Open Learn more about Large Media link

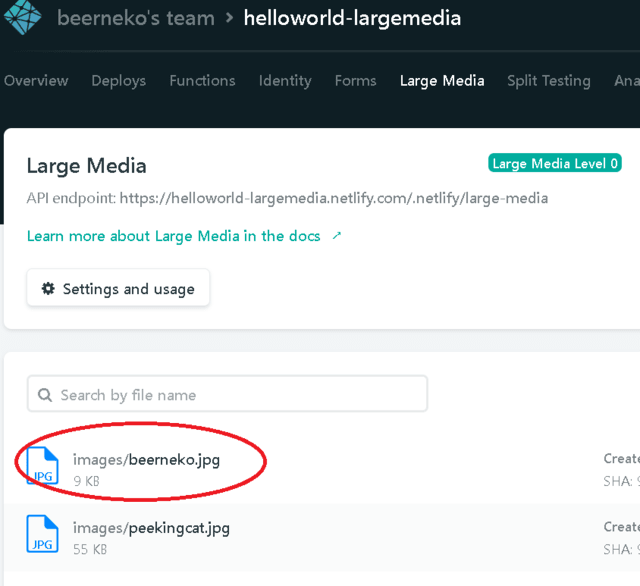coord(174,237)
